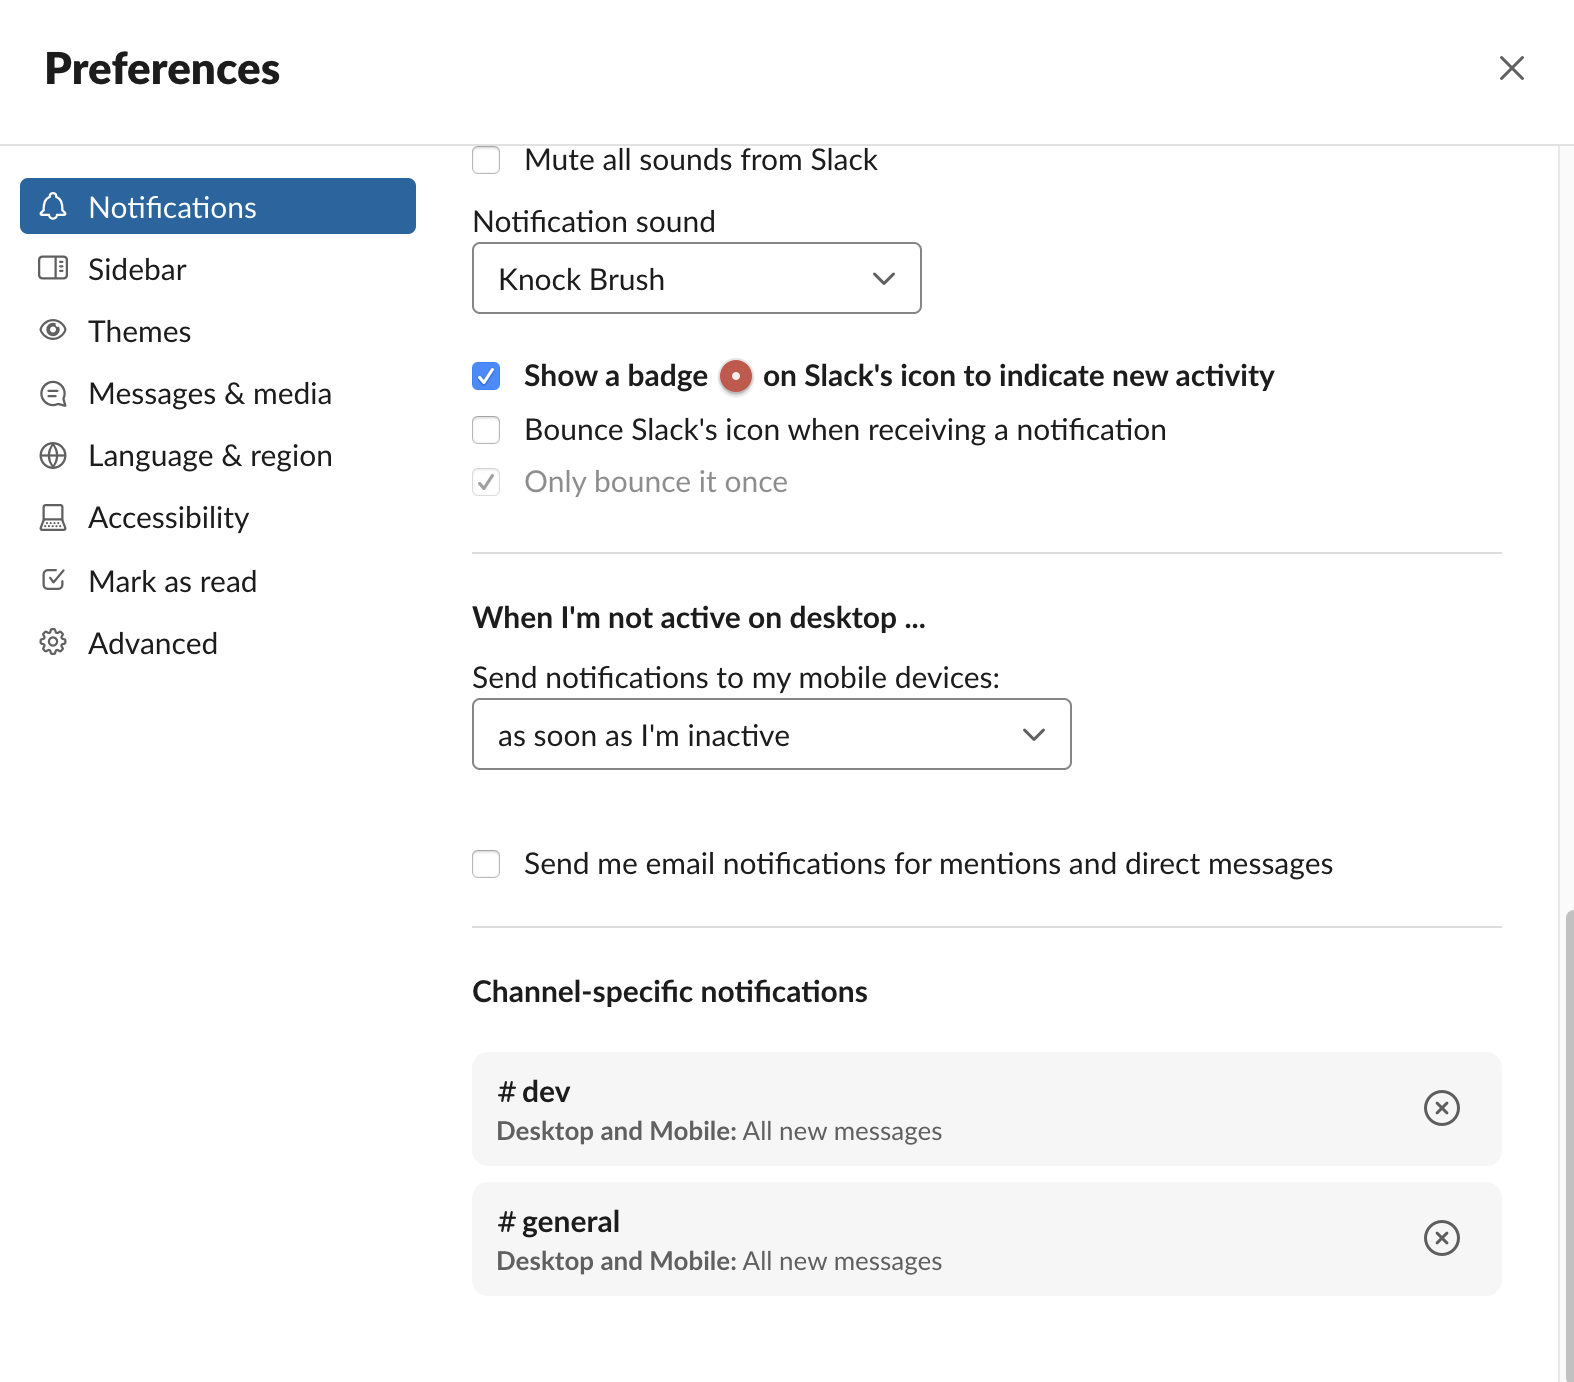The height and width of the screenshot is (1382, 1574).
Task: Close the Preferences dialog
Action: [x=1511, y=68]
